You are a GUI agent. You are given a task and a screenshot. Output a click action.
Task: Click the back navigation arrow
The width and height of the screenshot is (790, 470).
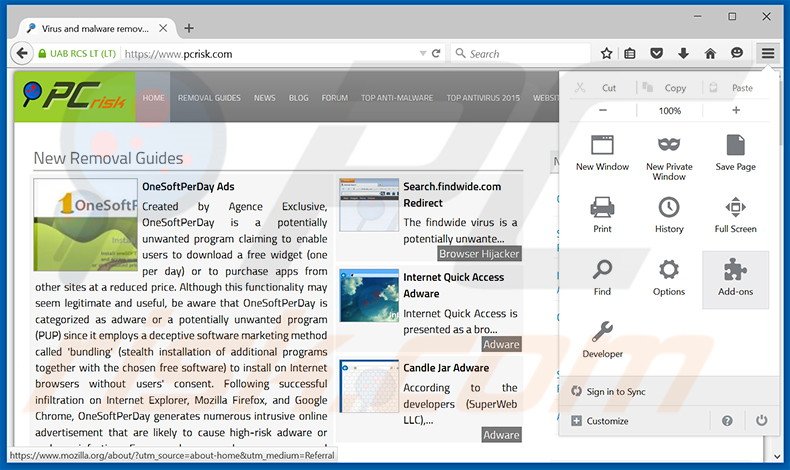tap(22, 53)
